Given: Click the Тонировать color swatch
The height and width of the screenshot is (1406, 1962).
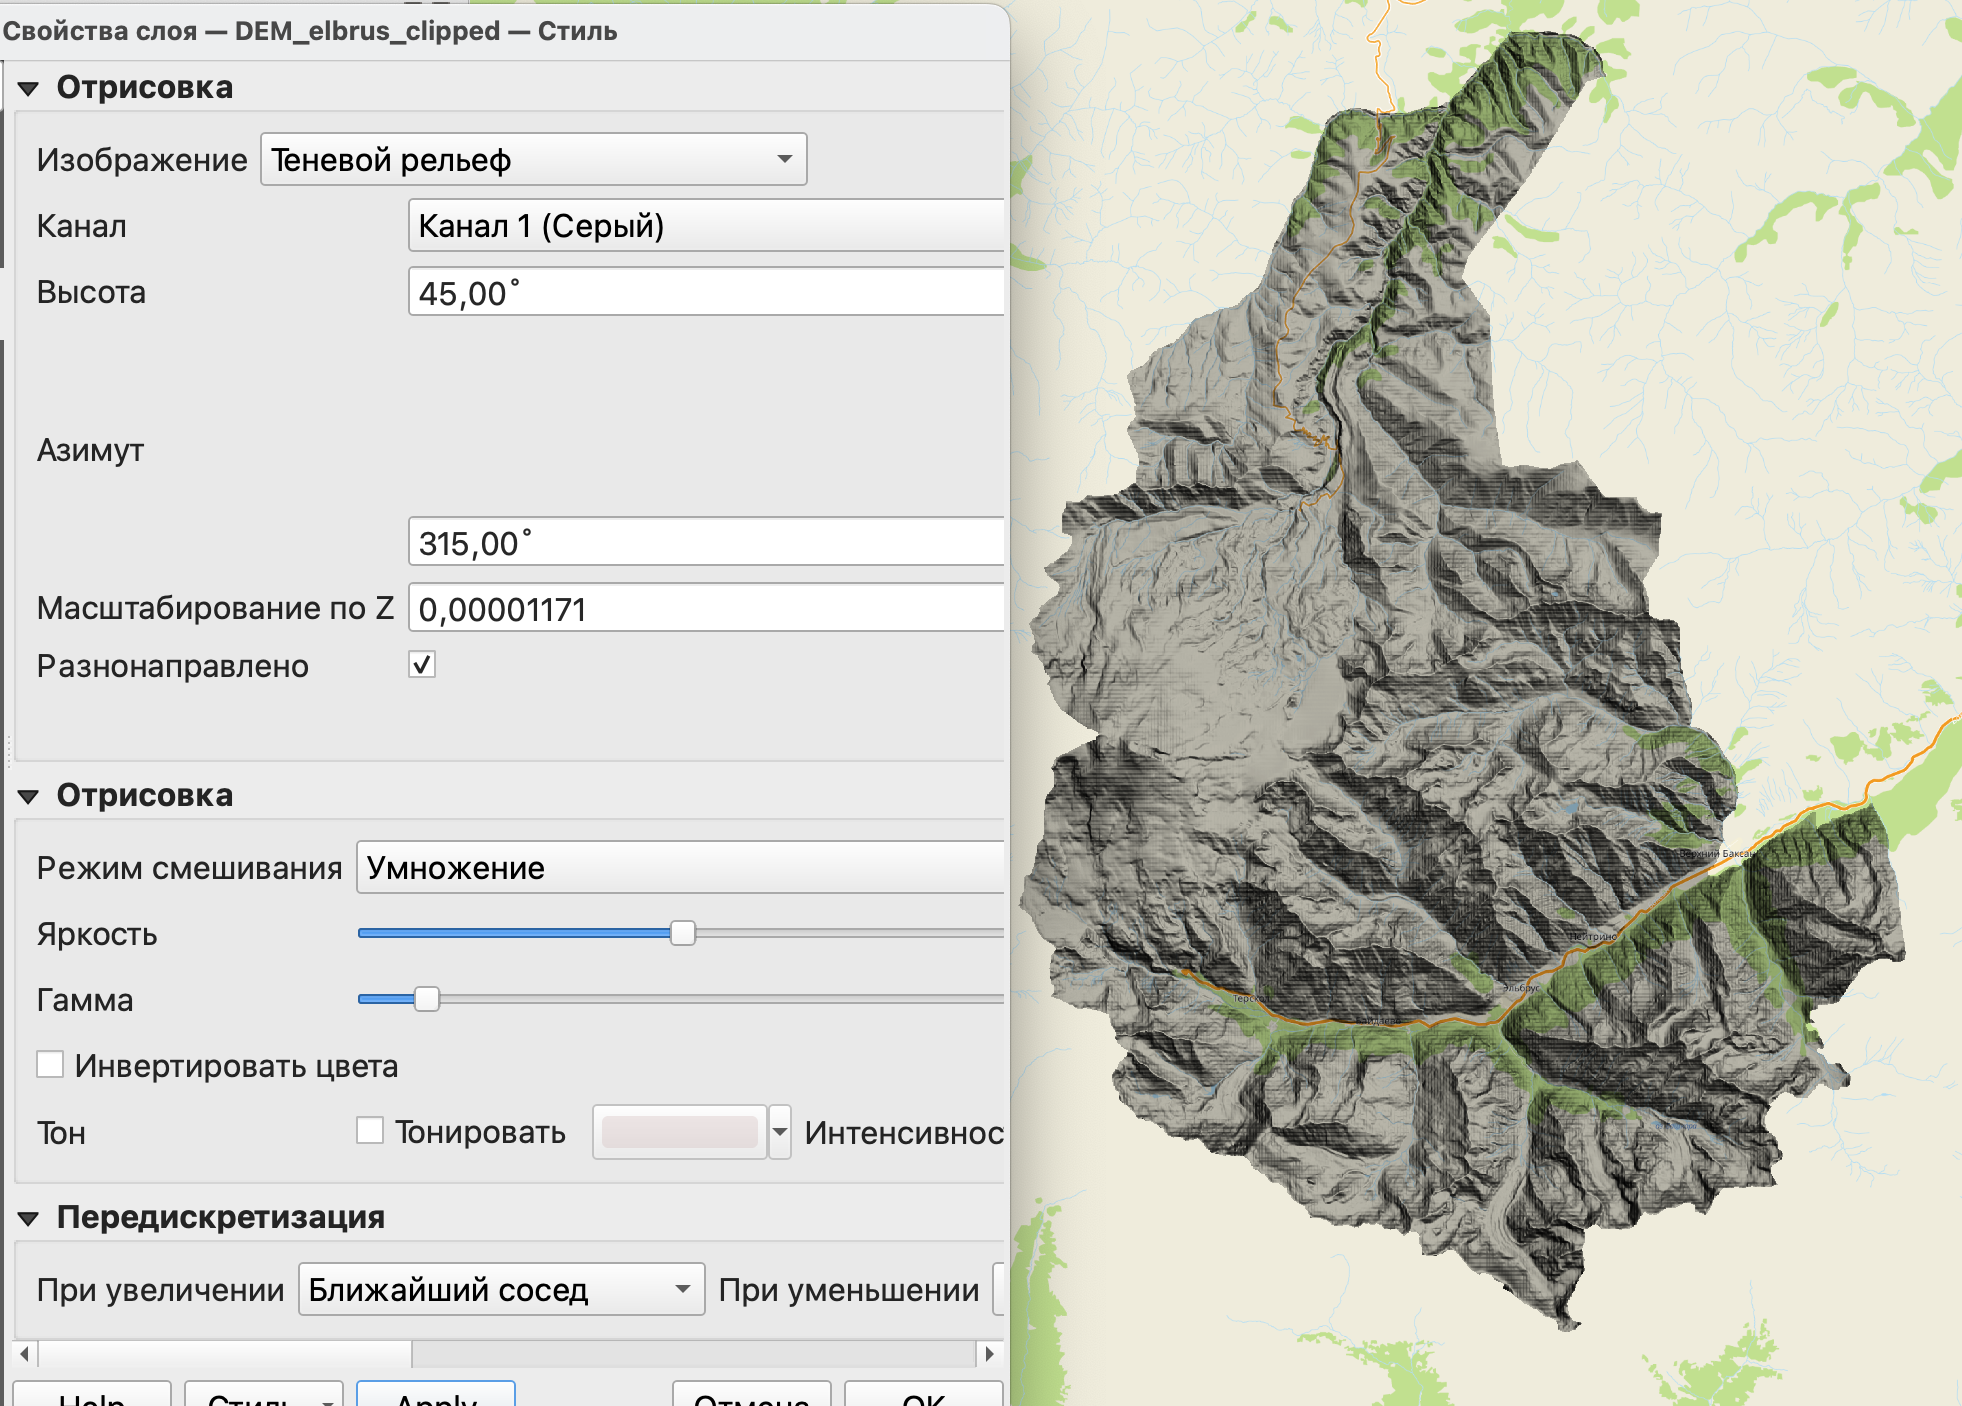Looking at the screenshot, I should 679,1132.
